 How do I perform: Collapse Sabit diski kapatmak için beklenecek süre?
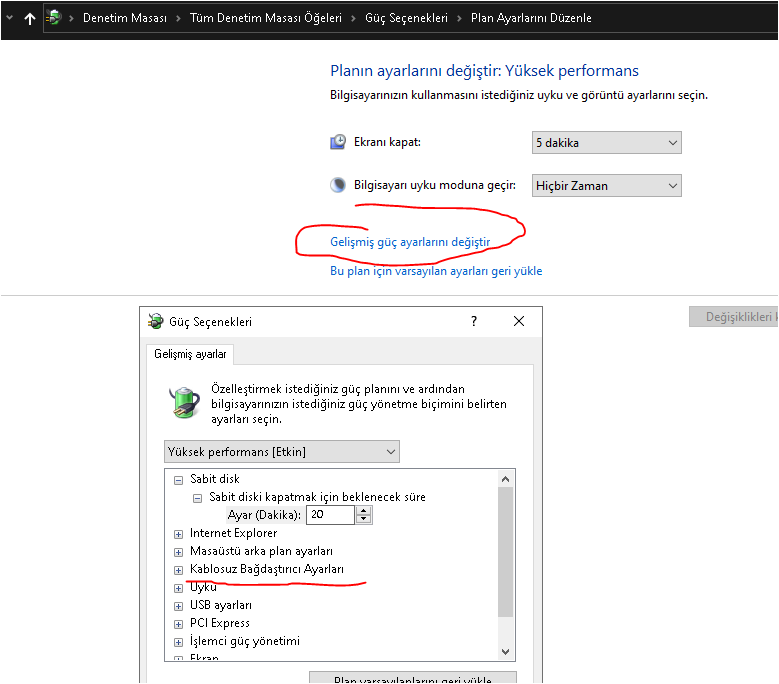click(x=197, y=498)
